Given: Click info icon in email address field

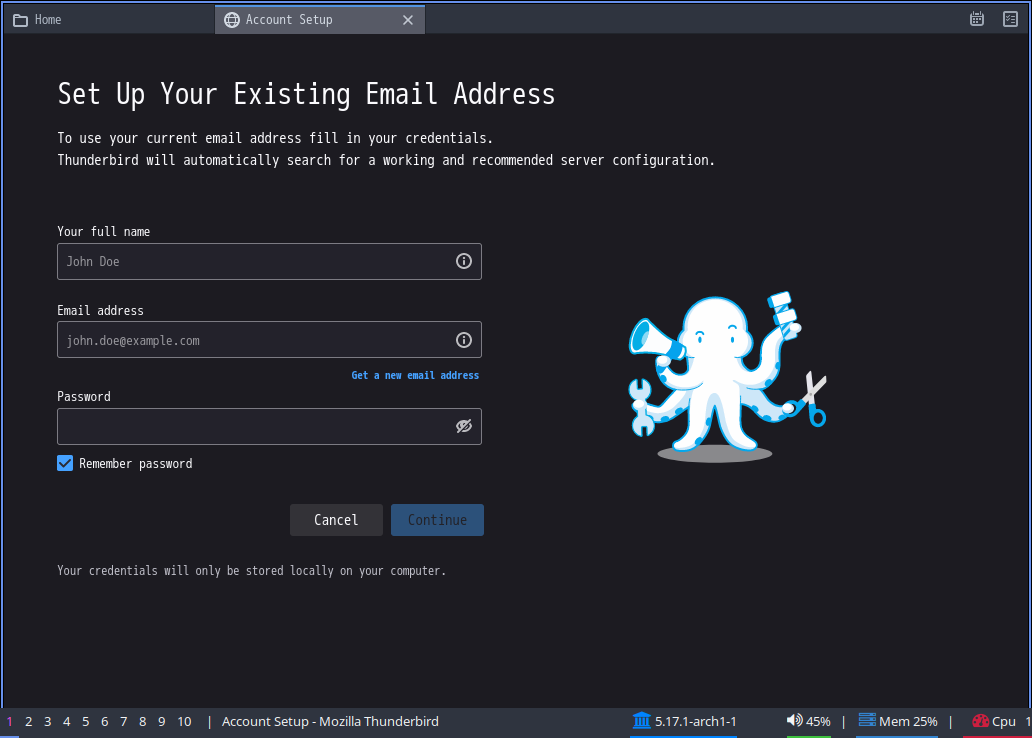Looking at the screenshot, I should (x=464, y=340).
